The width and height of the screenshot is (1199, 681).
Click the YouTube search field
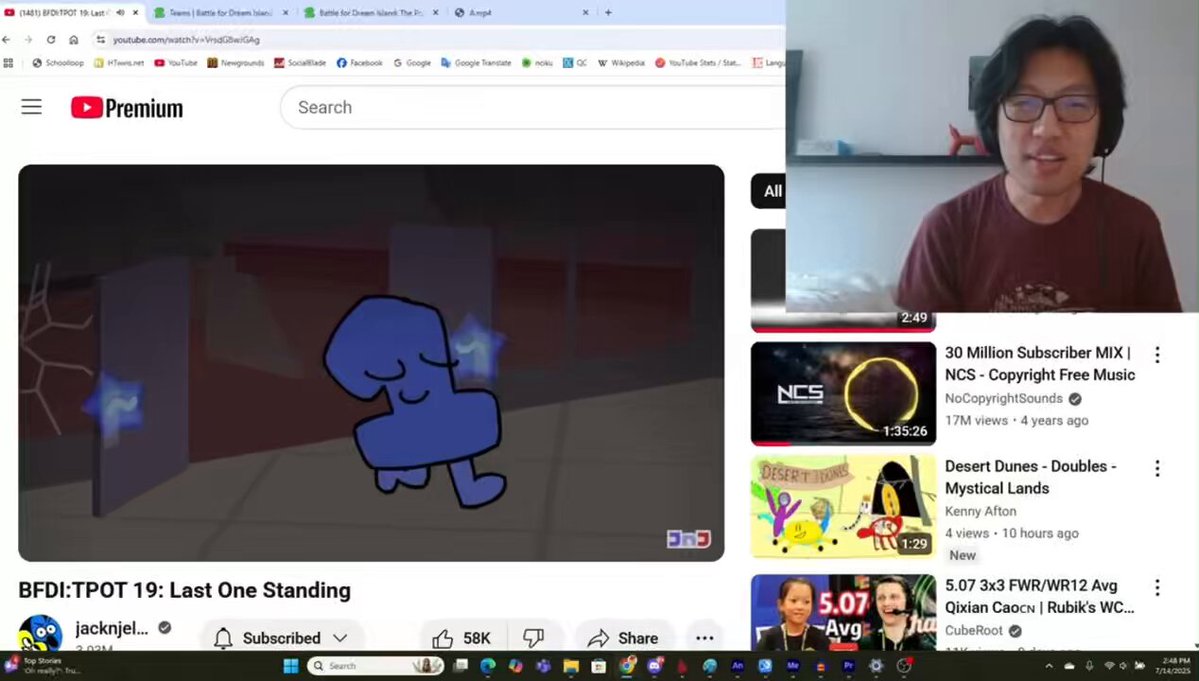pos(532,108)
